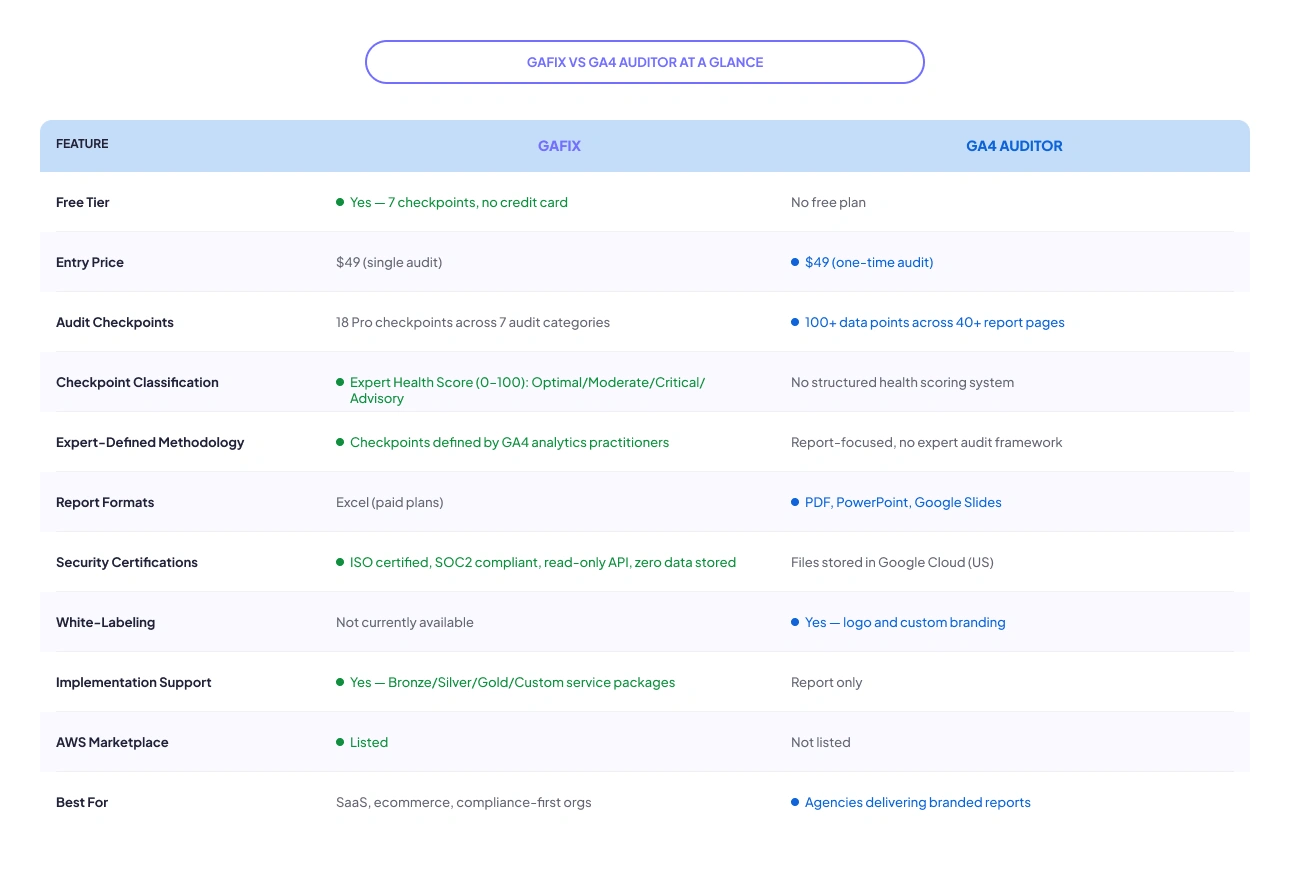1290x880 pixels.
Task: Select the Entry Price row label
Action: pyautogui.click(x=90, y=262)
